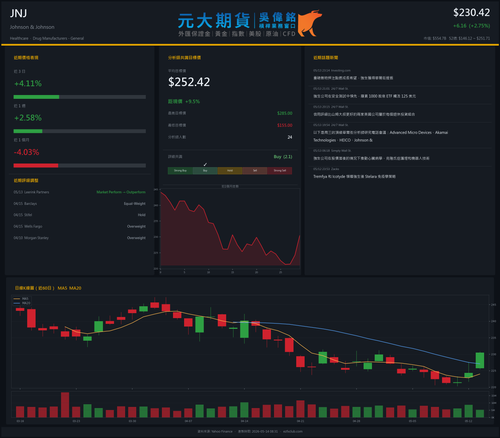Click the Johnson & Johnson company name
Viewport: 500px width, 438px height.
point(32,27)
